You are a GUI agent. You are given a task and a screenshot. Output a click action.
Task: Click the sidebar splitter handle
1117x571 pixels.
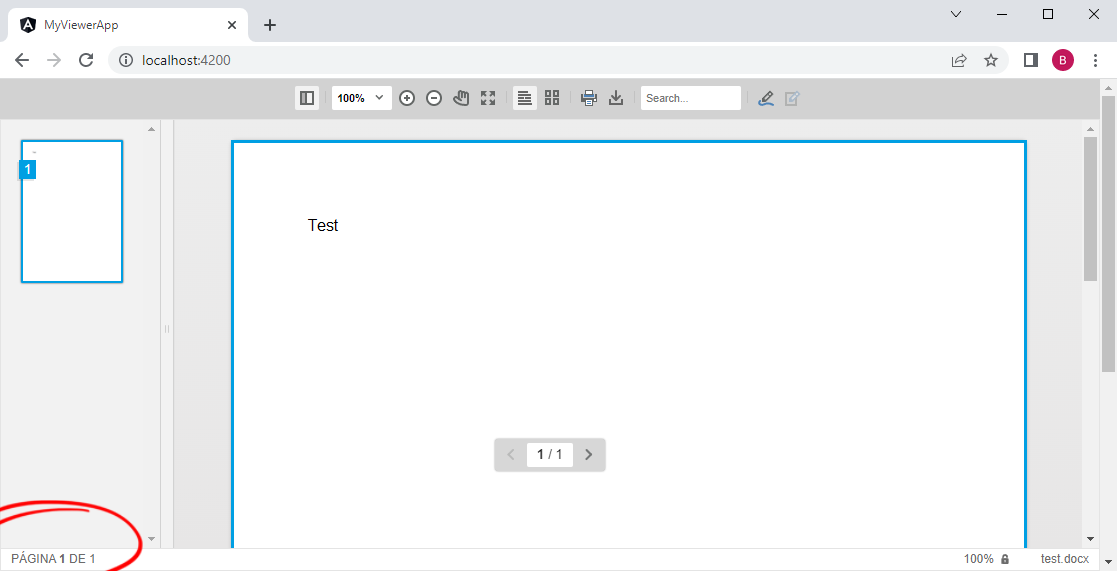click(x=167, y=329)
